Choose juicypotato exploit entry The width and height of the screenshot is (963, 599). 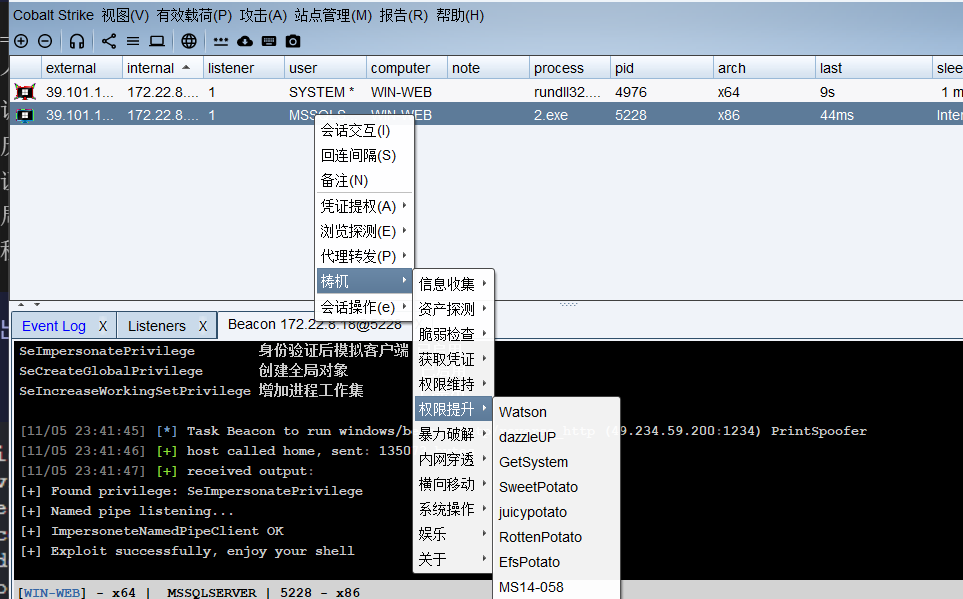(x=556, y=512)
